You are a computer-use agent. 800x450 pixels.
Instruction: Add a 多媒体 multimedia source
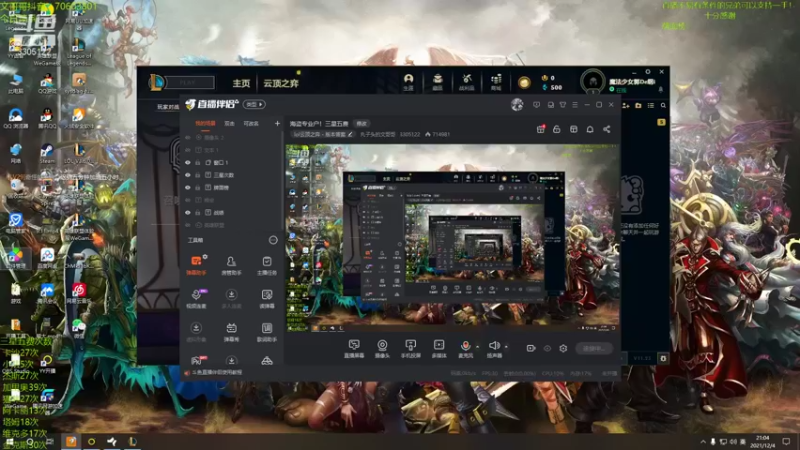coord(439,348)
